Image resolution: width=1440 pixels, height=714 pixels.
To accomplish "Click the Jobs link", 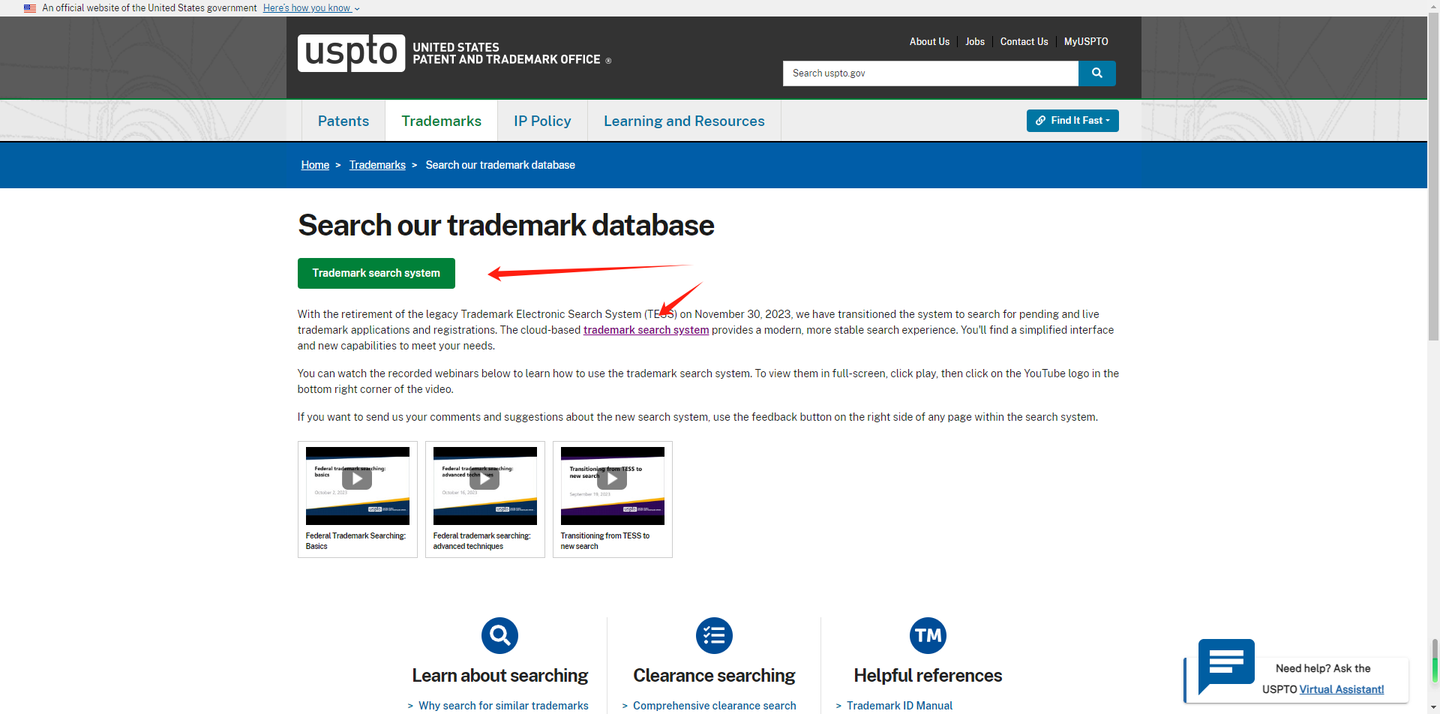I will [975, 42].
